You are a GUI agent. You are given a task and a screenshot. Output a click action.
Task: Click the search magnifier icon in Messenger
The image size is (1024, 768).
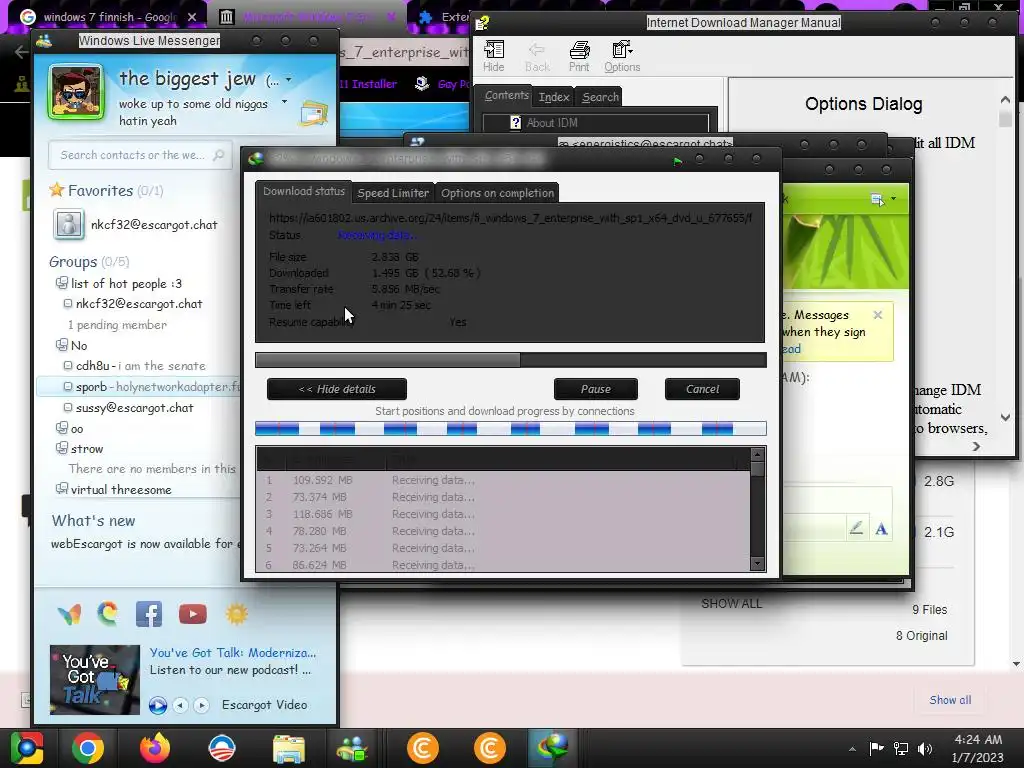(219, 155)
